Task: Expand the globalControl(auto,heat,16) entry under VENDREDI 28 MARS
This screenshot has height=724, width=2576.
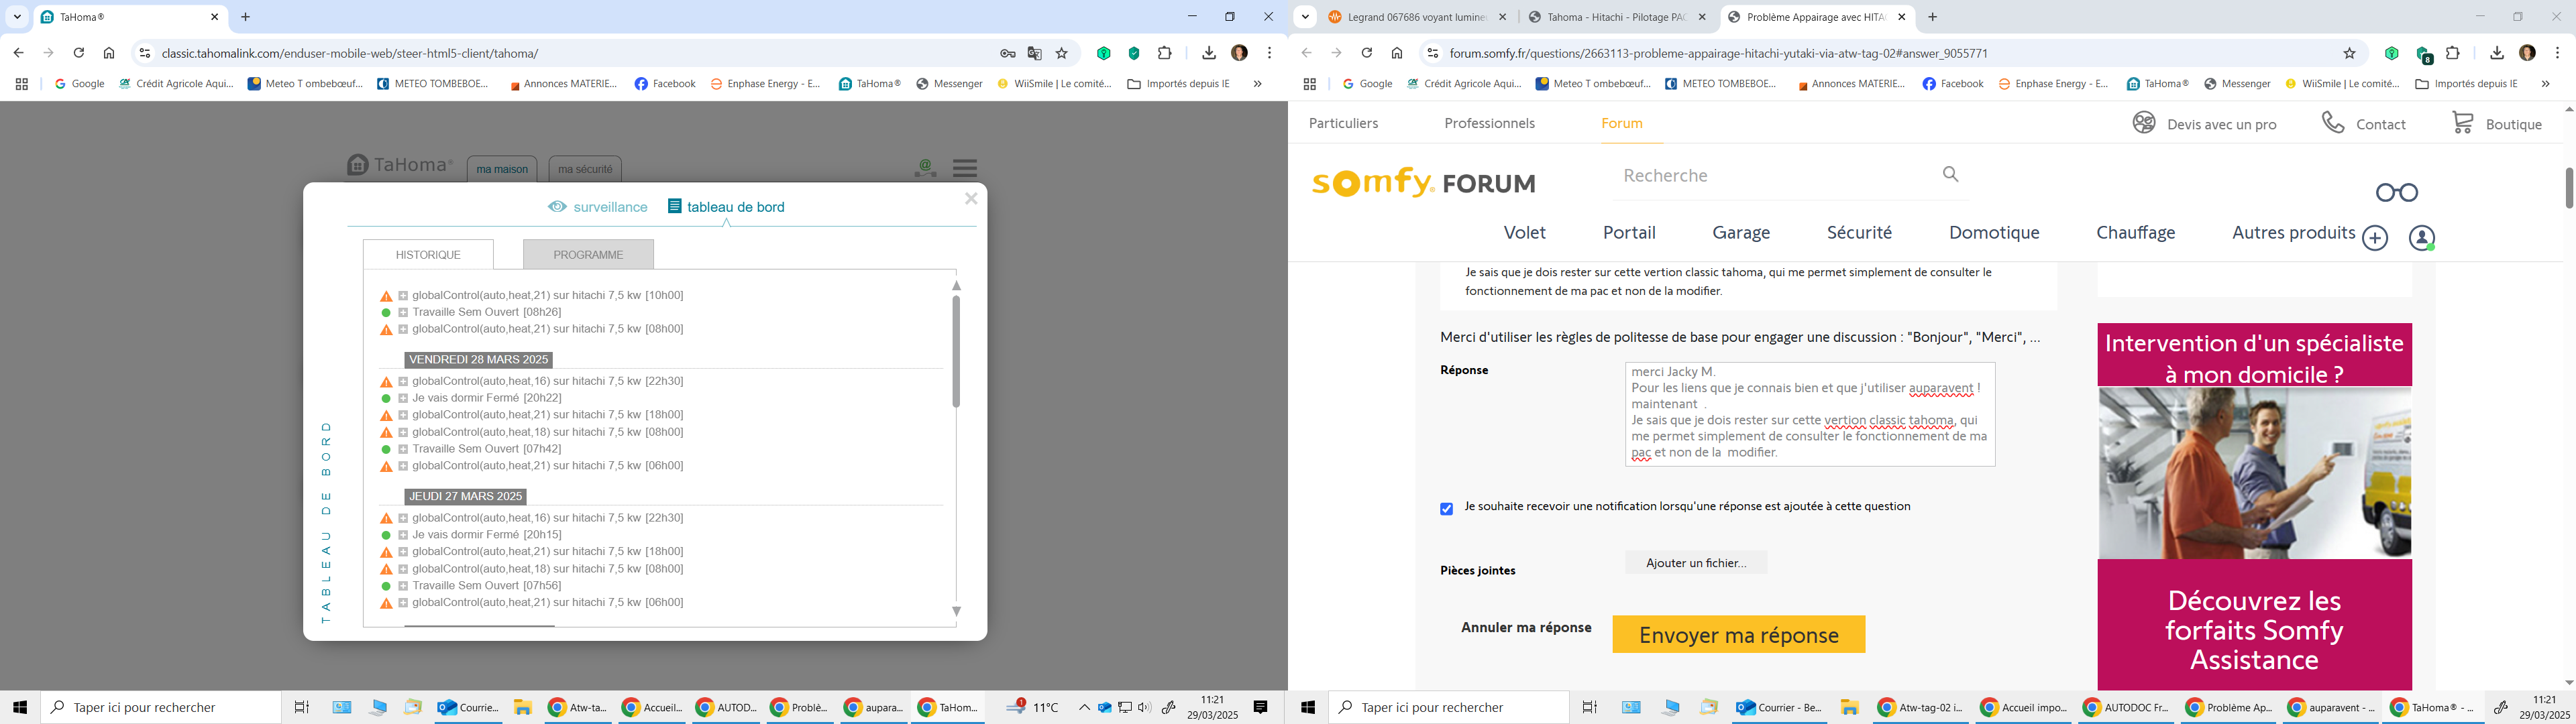Action: (403, 382)
